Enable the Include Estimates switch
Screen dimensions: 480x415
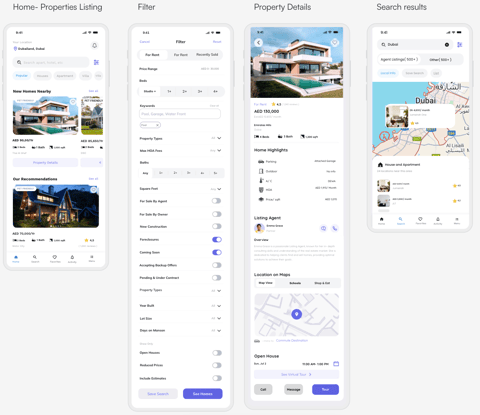[x=217, y=378]
